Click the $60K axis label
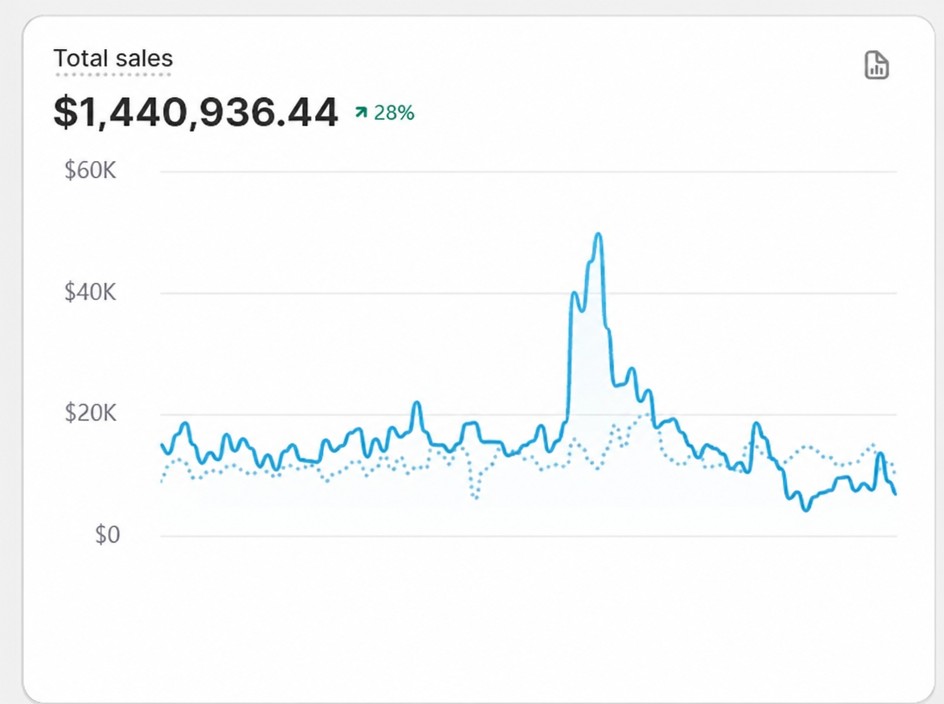This screenshot has height=704, width=944. pos(90,170)
